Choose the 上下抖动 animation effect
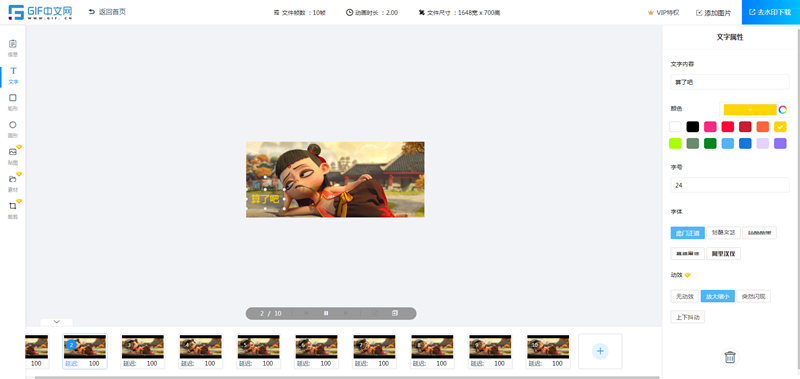The image size is (800, 379). click(687, 317)
